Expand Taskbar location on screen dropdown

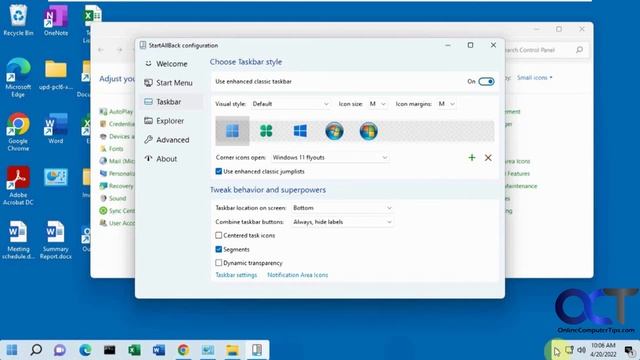[342, 208]
